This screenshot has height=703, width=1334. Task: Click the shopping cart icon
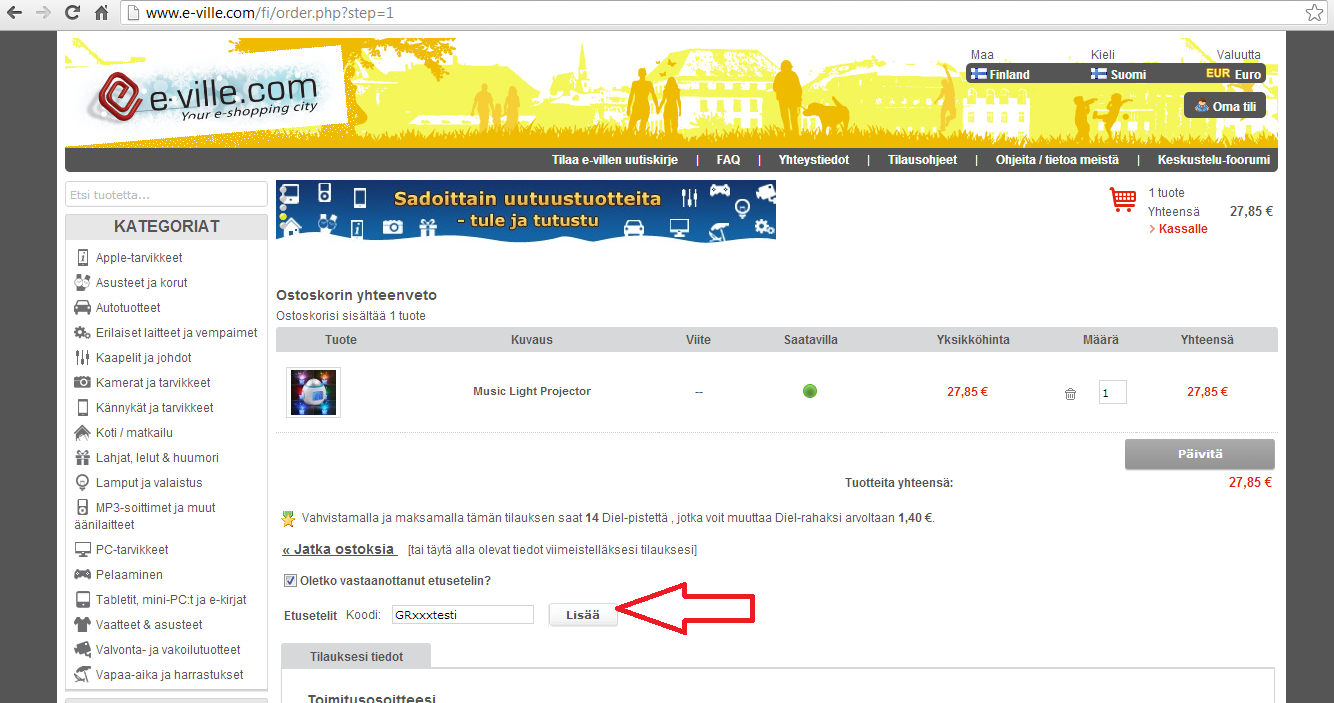[x=1122, y=200]
